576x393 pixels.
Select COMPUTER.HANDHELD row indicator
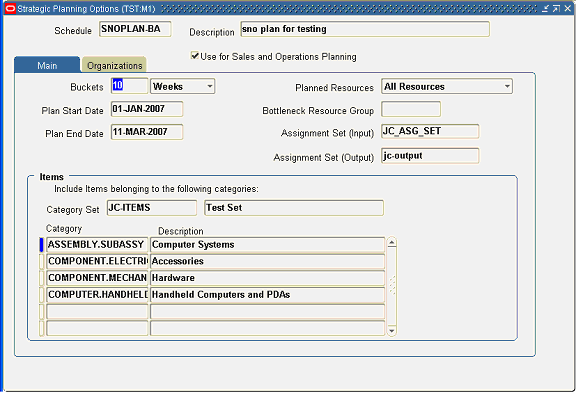tap(42, 295)
